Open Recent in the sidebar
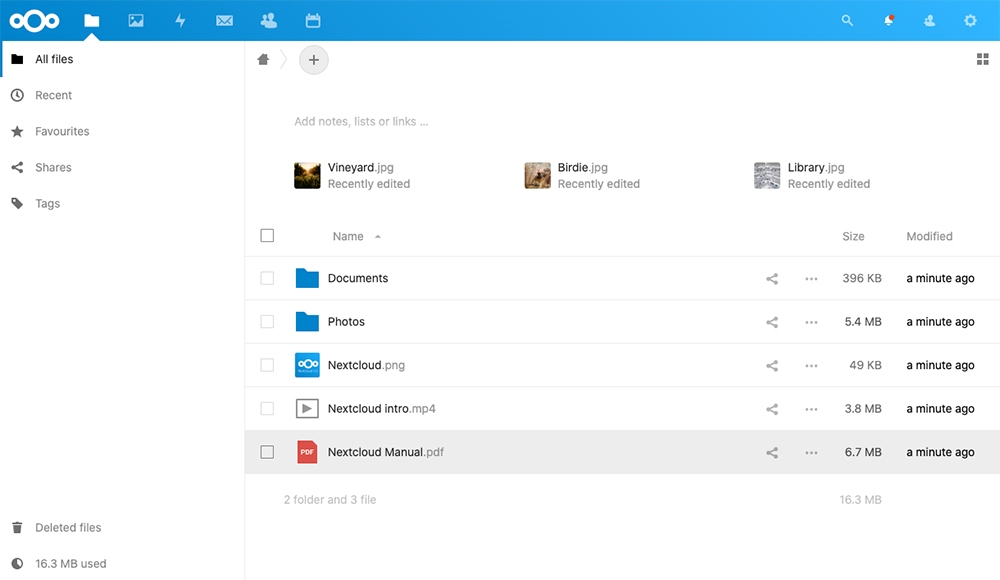Image resolution: width=1000 pixels, height=580 pixels. tap(122, 95)
